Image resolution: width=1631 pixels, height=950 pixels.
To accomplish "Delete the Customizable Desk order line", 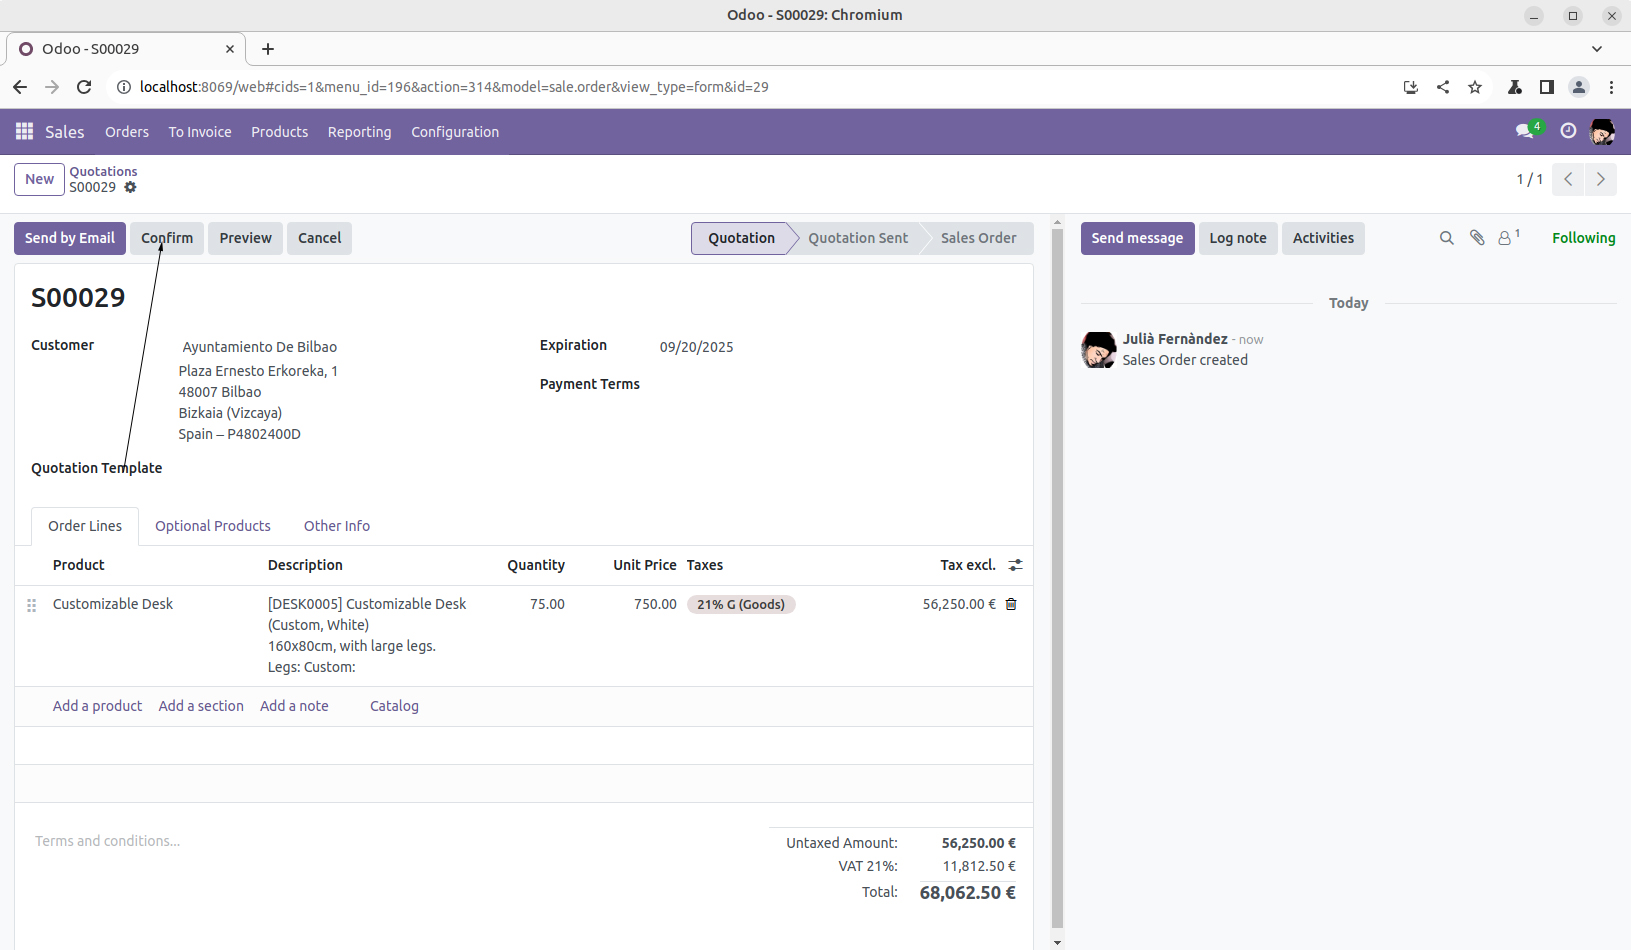I will [1011, 604].
